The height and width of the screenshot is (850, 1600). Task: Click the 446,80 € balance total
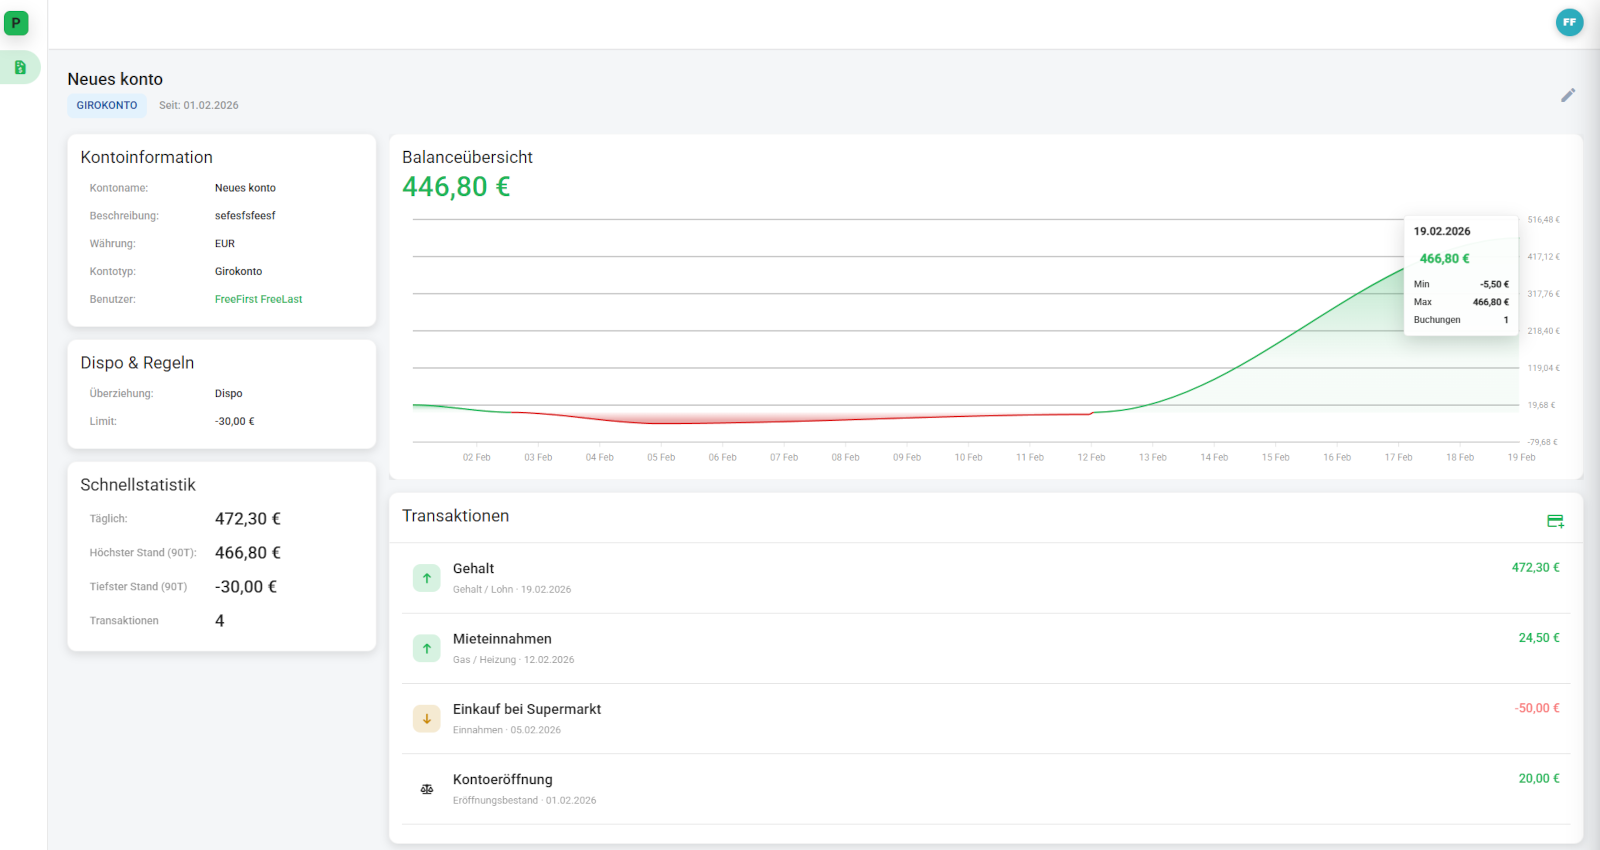pos(456,187)
